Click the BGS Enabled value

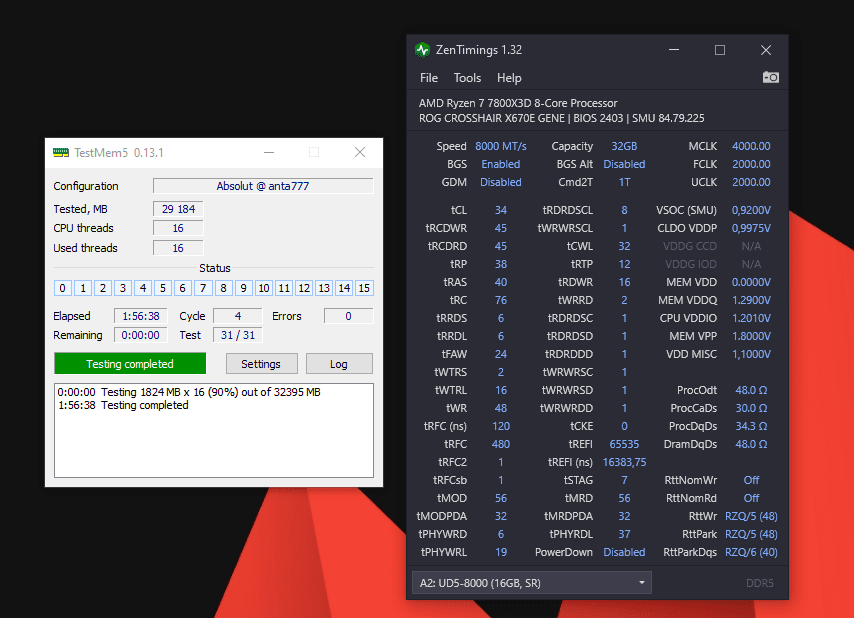tap(501, 164)
